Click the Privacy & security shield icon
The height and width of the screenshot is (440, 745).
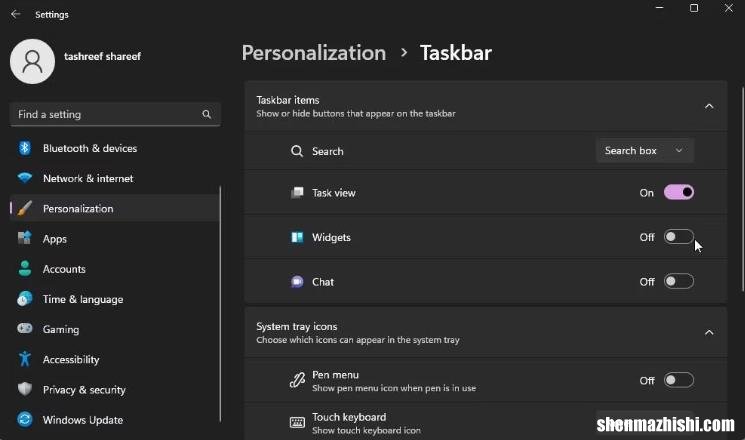[25, 389]
